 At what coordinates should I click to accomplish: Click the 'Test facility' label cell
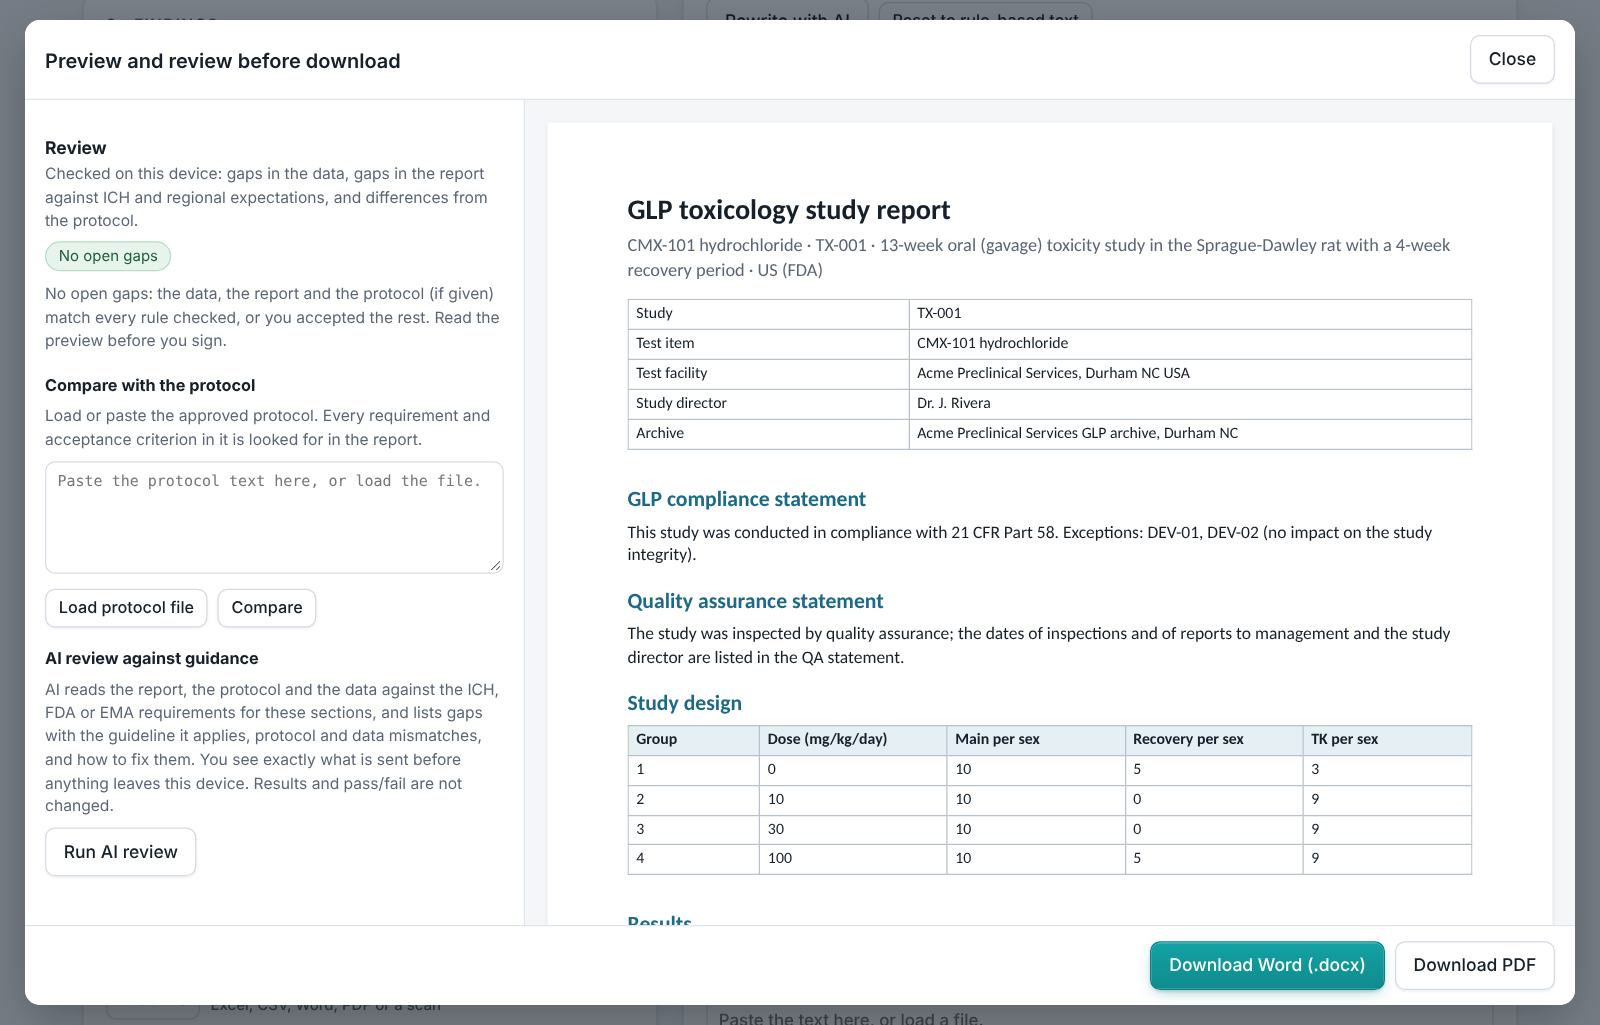point(768,374)
